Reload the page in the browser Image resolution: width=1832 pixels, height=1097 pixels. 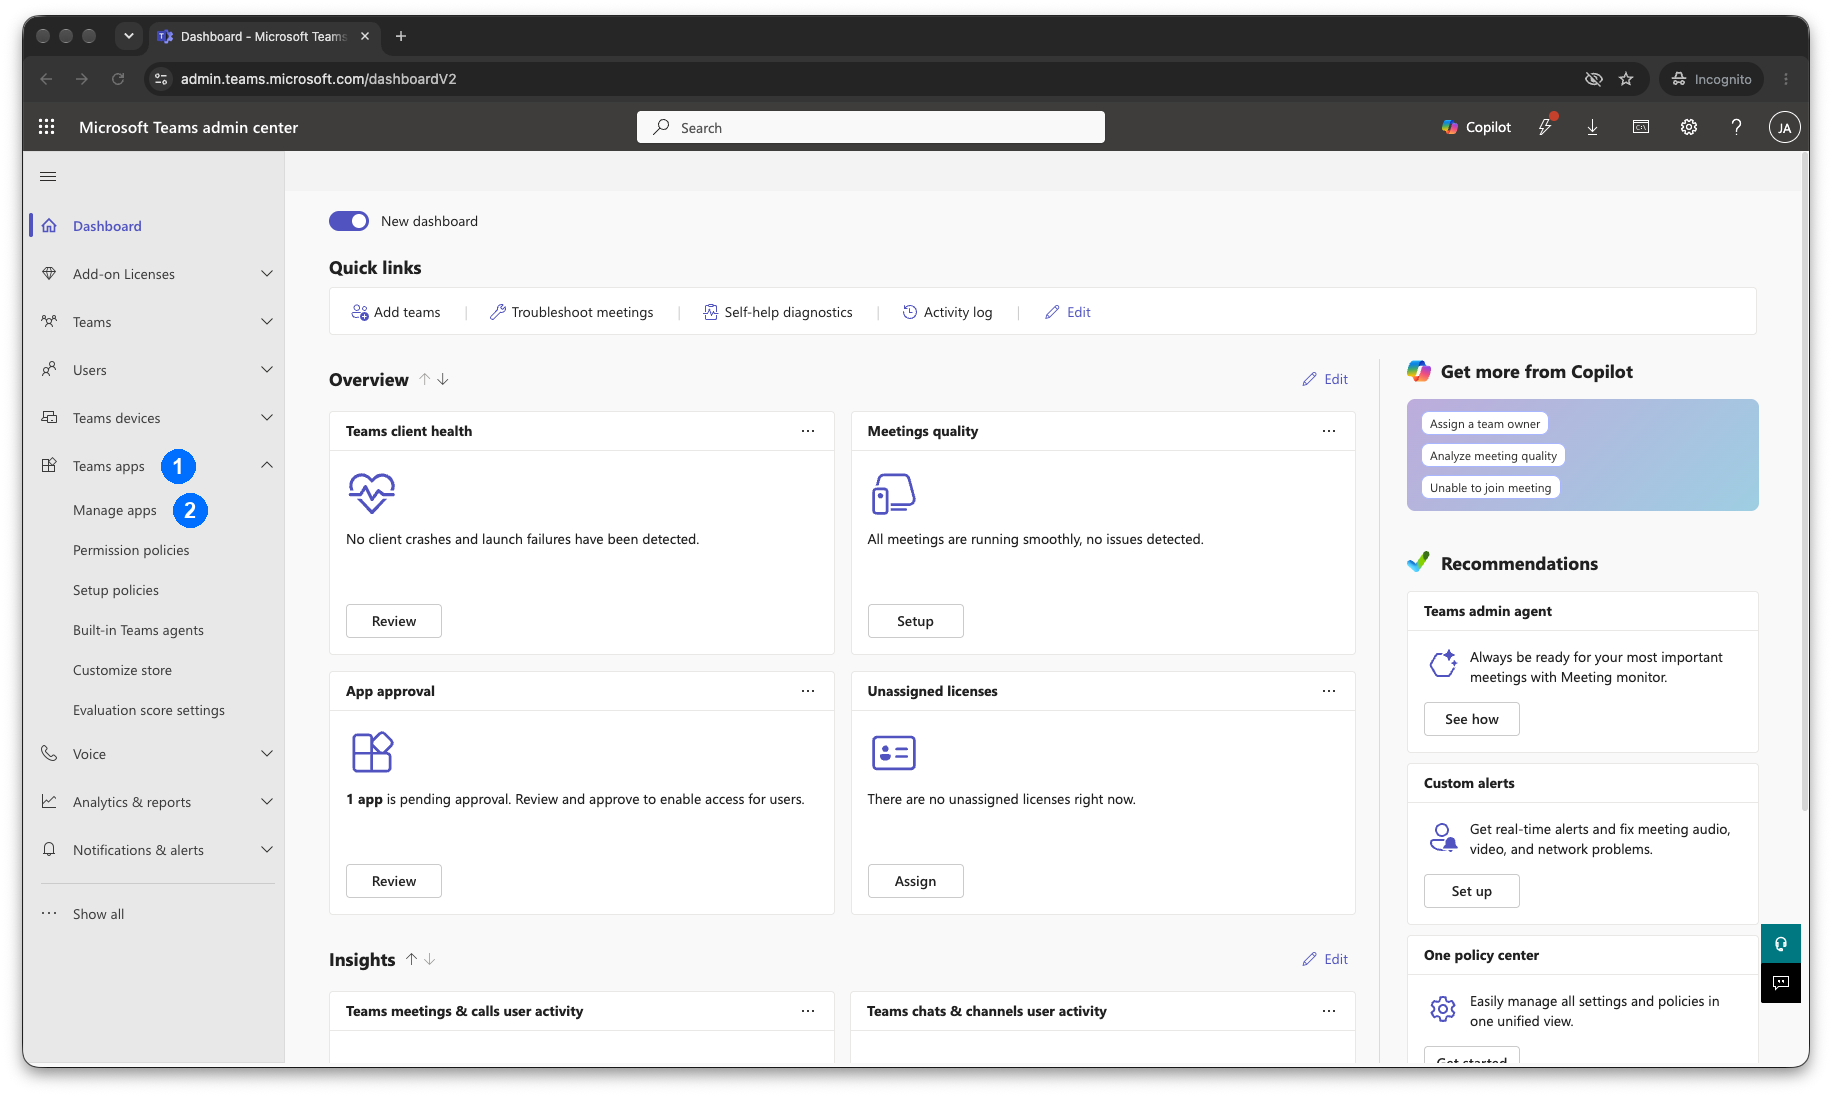point(118,79)
